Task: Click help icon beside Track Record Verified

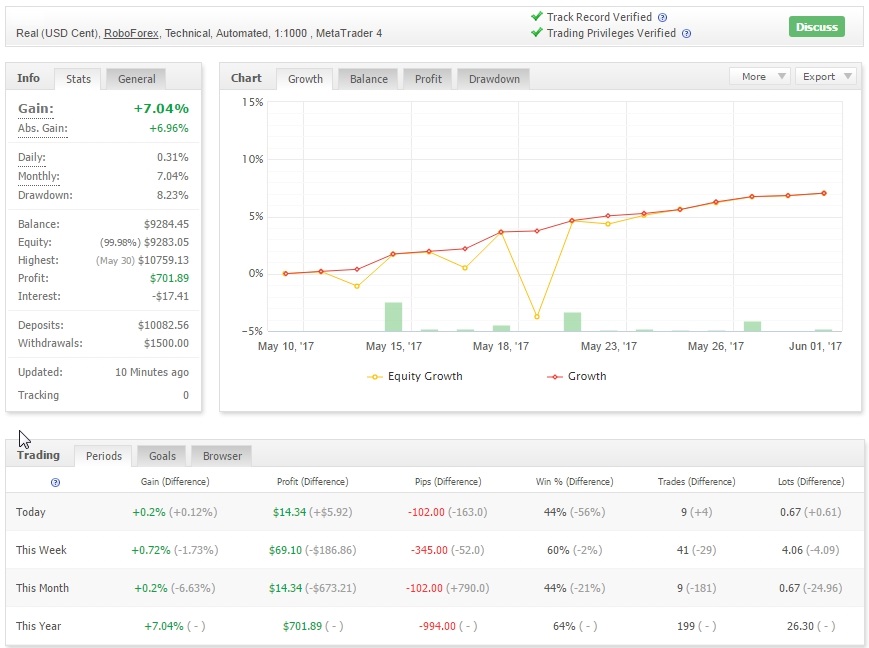Action: pos(662,18)
